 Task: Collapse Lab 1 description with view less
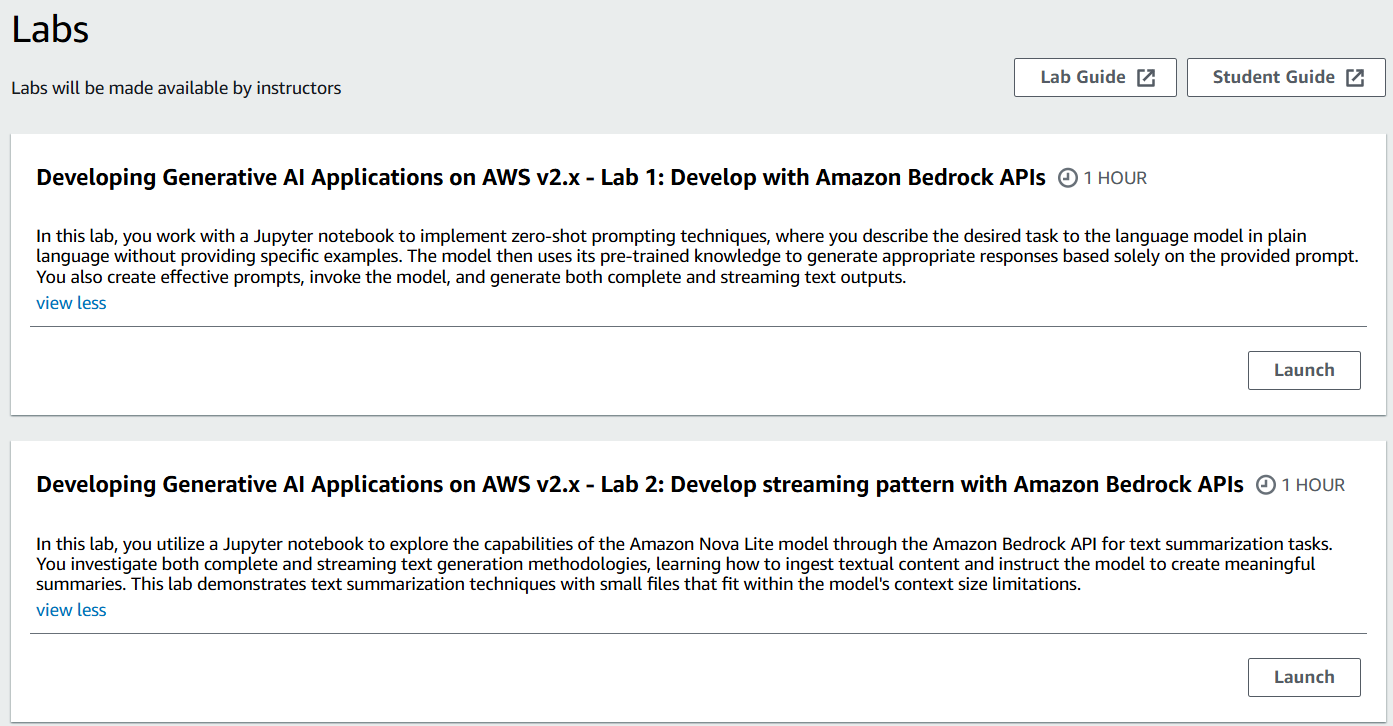coord(71,303)
